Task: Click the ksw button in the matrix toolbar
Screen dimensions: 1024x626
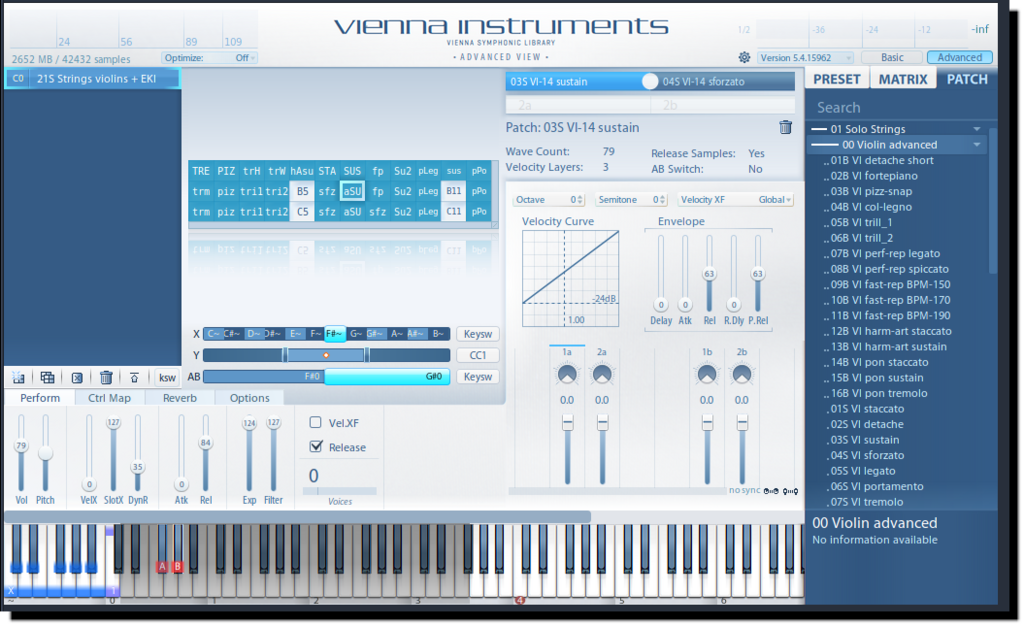Action: [x=167, y=377]
